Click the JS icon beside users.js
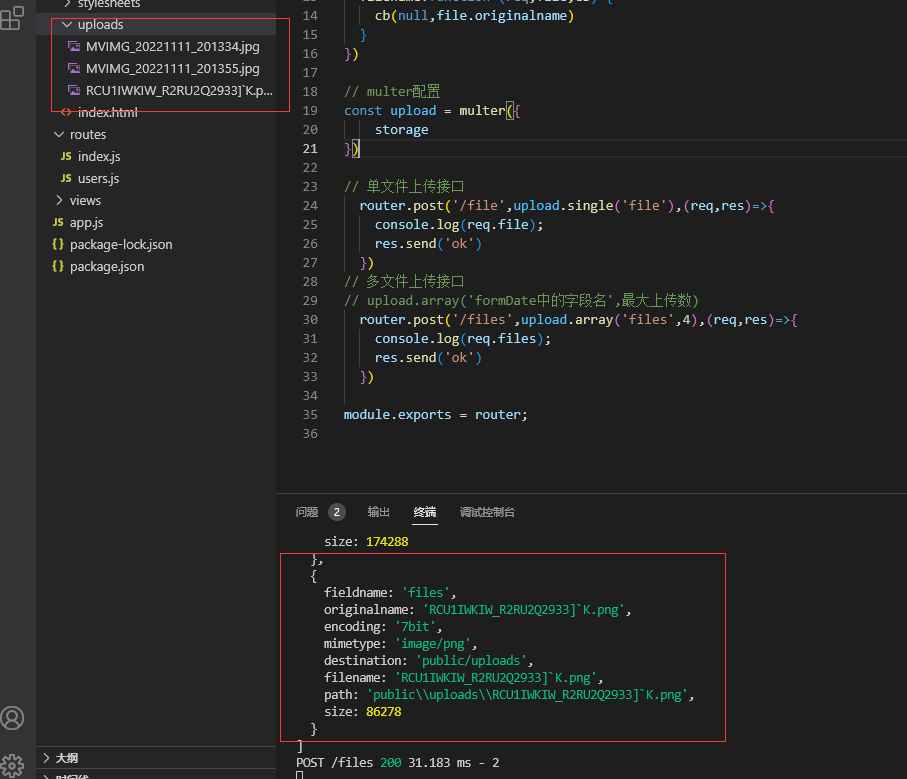The image size is (907, 779). click(66, 178)
